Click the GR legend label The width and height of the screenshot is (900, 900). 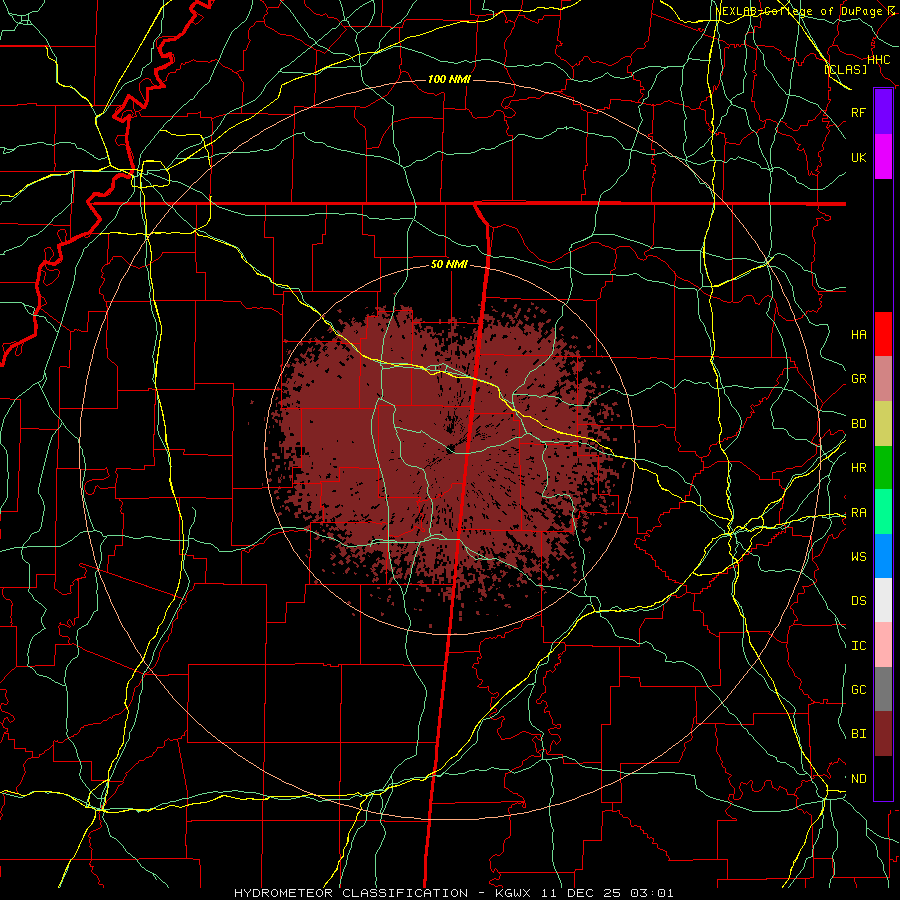(x=858, y=379)
